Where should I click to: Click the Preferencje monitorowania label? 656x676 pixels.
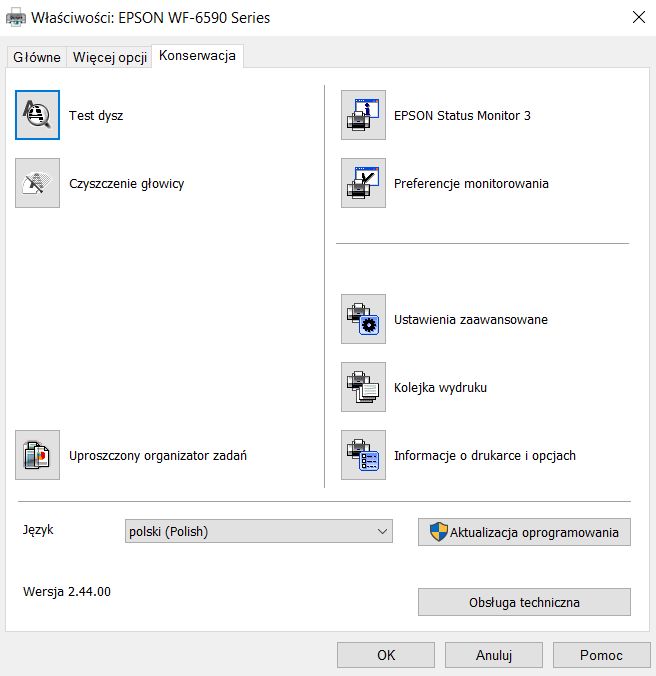click(471, 184)
